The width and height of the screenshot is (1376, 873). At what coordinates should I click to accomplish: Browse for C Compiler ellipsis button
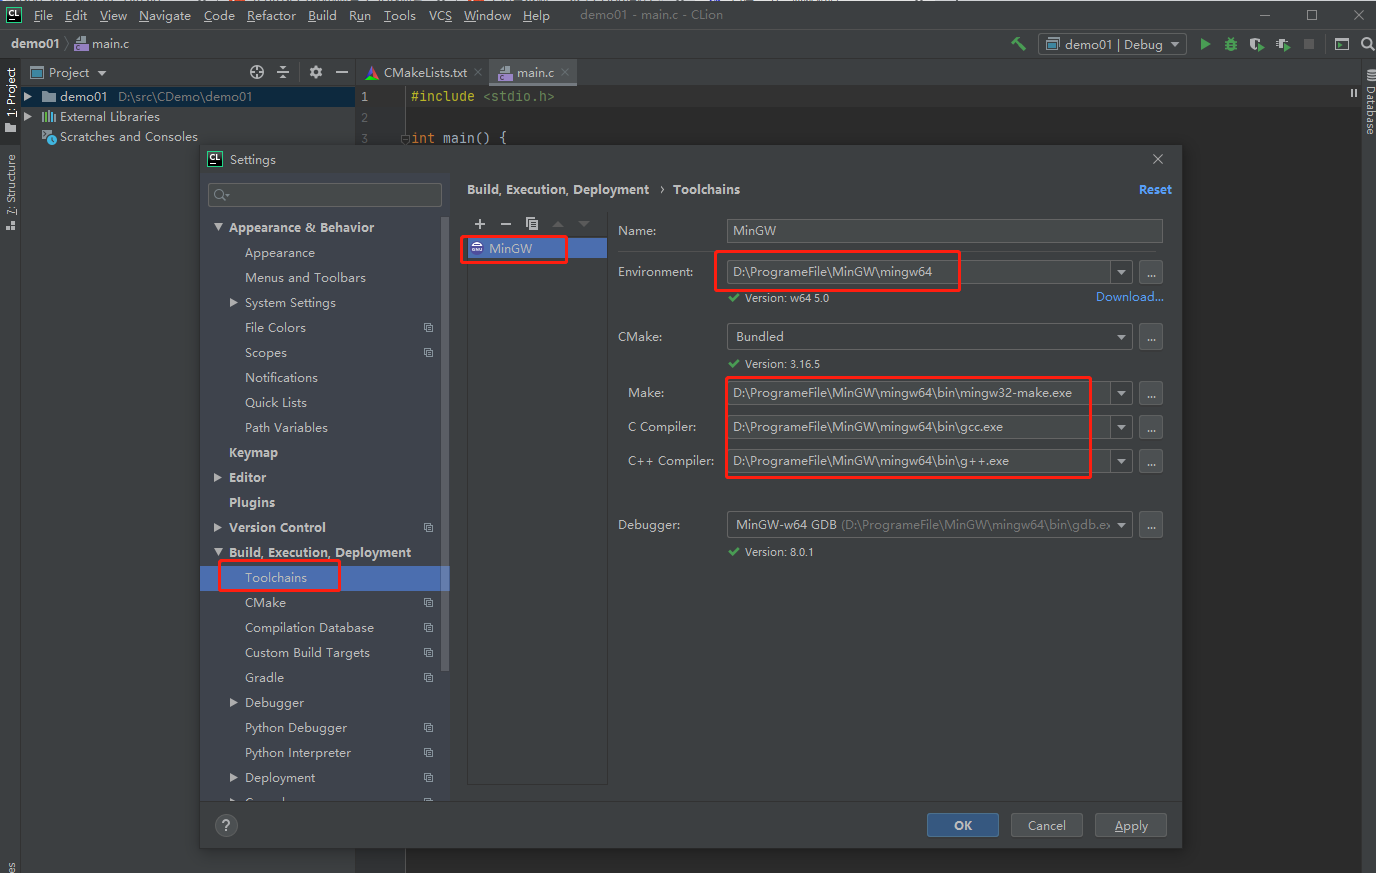1151,427
